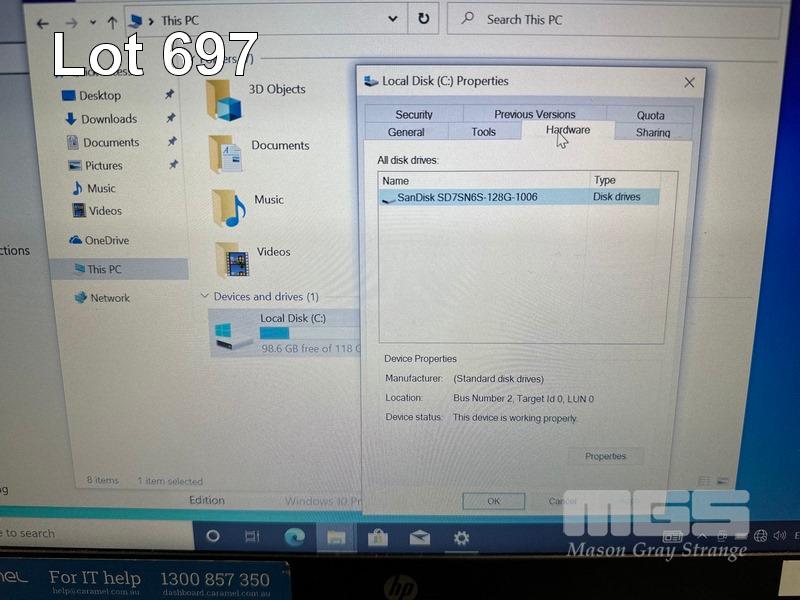The image size is (800, 600).
Task: Open the Videos folder icon
Action: tap(231, 258)
